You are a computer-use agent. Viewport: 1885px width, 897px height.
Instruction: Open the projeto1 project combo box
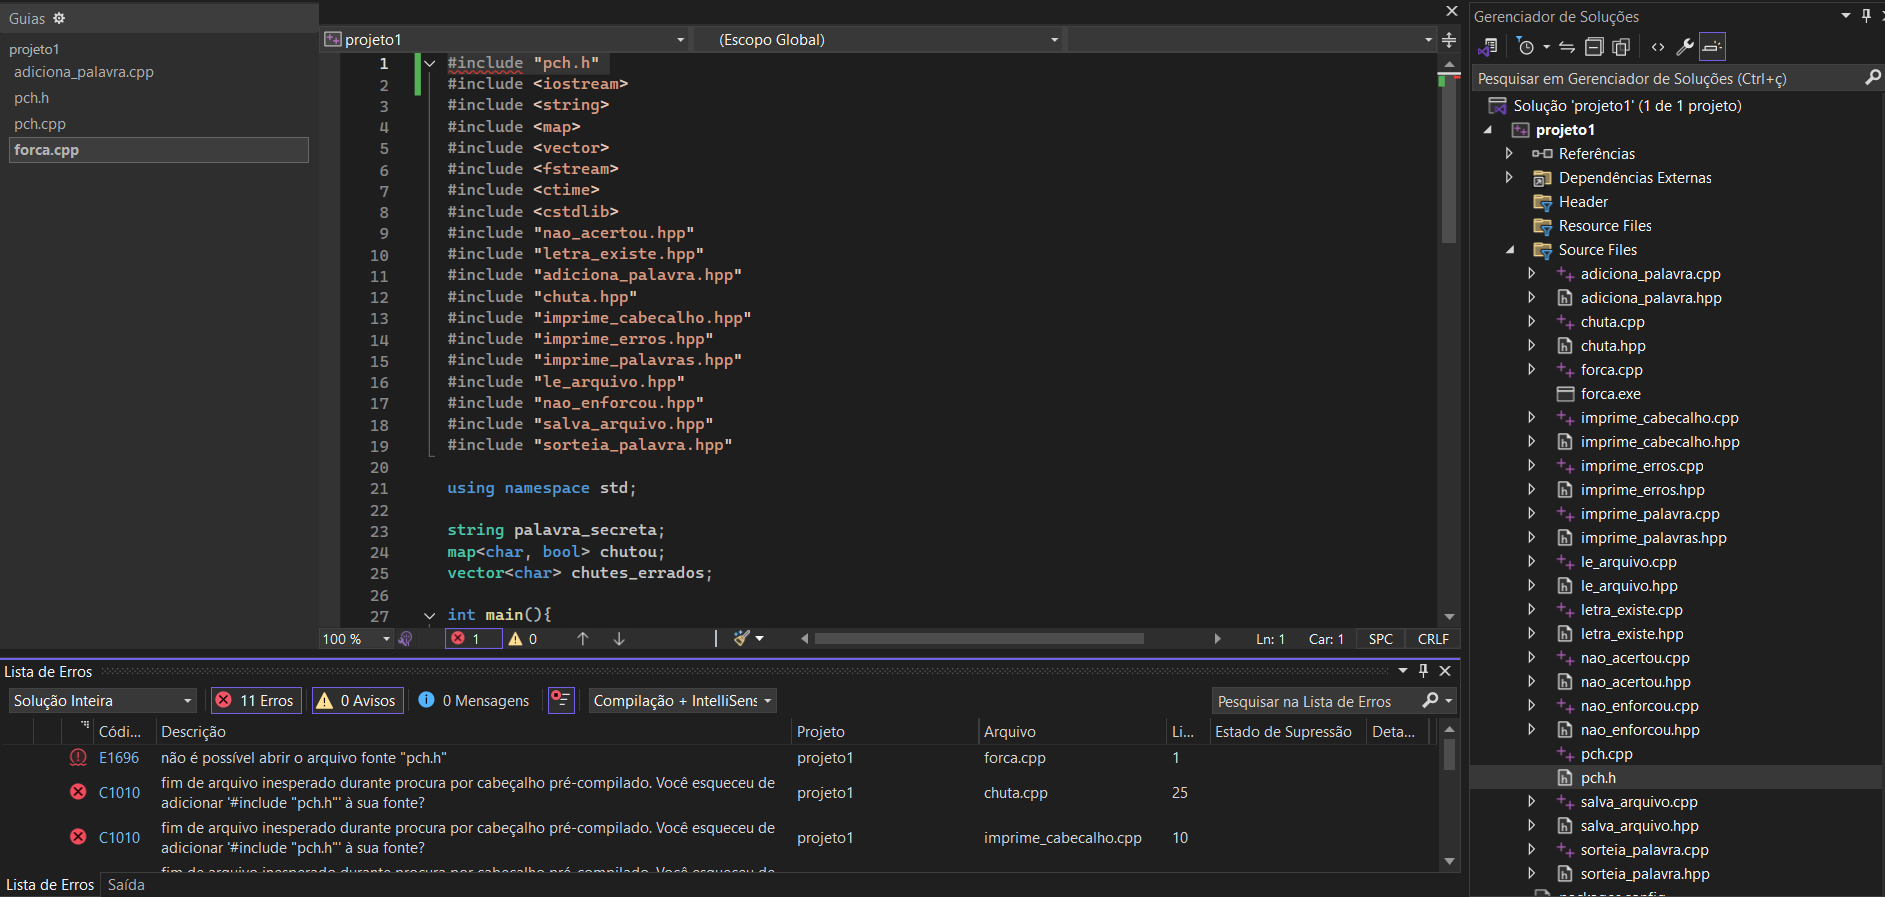coord(505,40)
